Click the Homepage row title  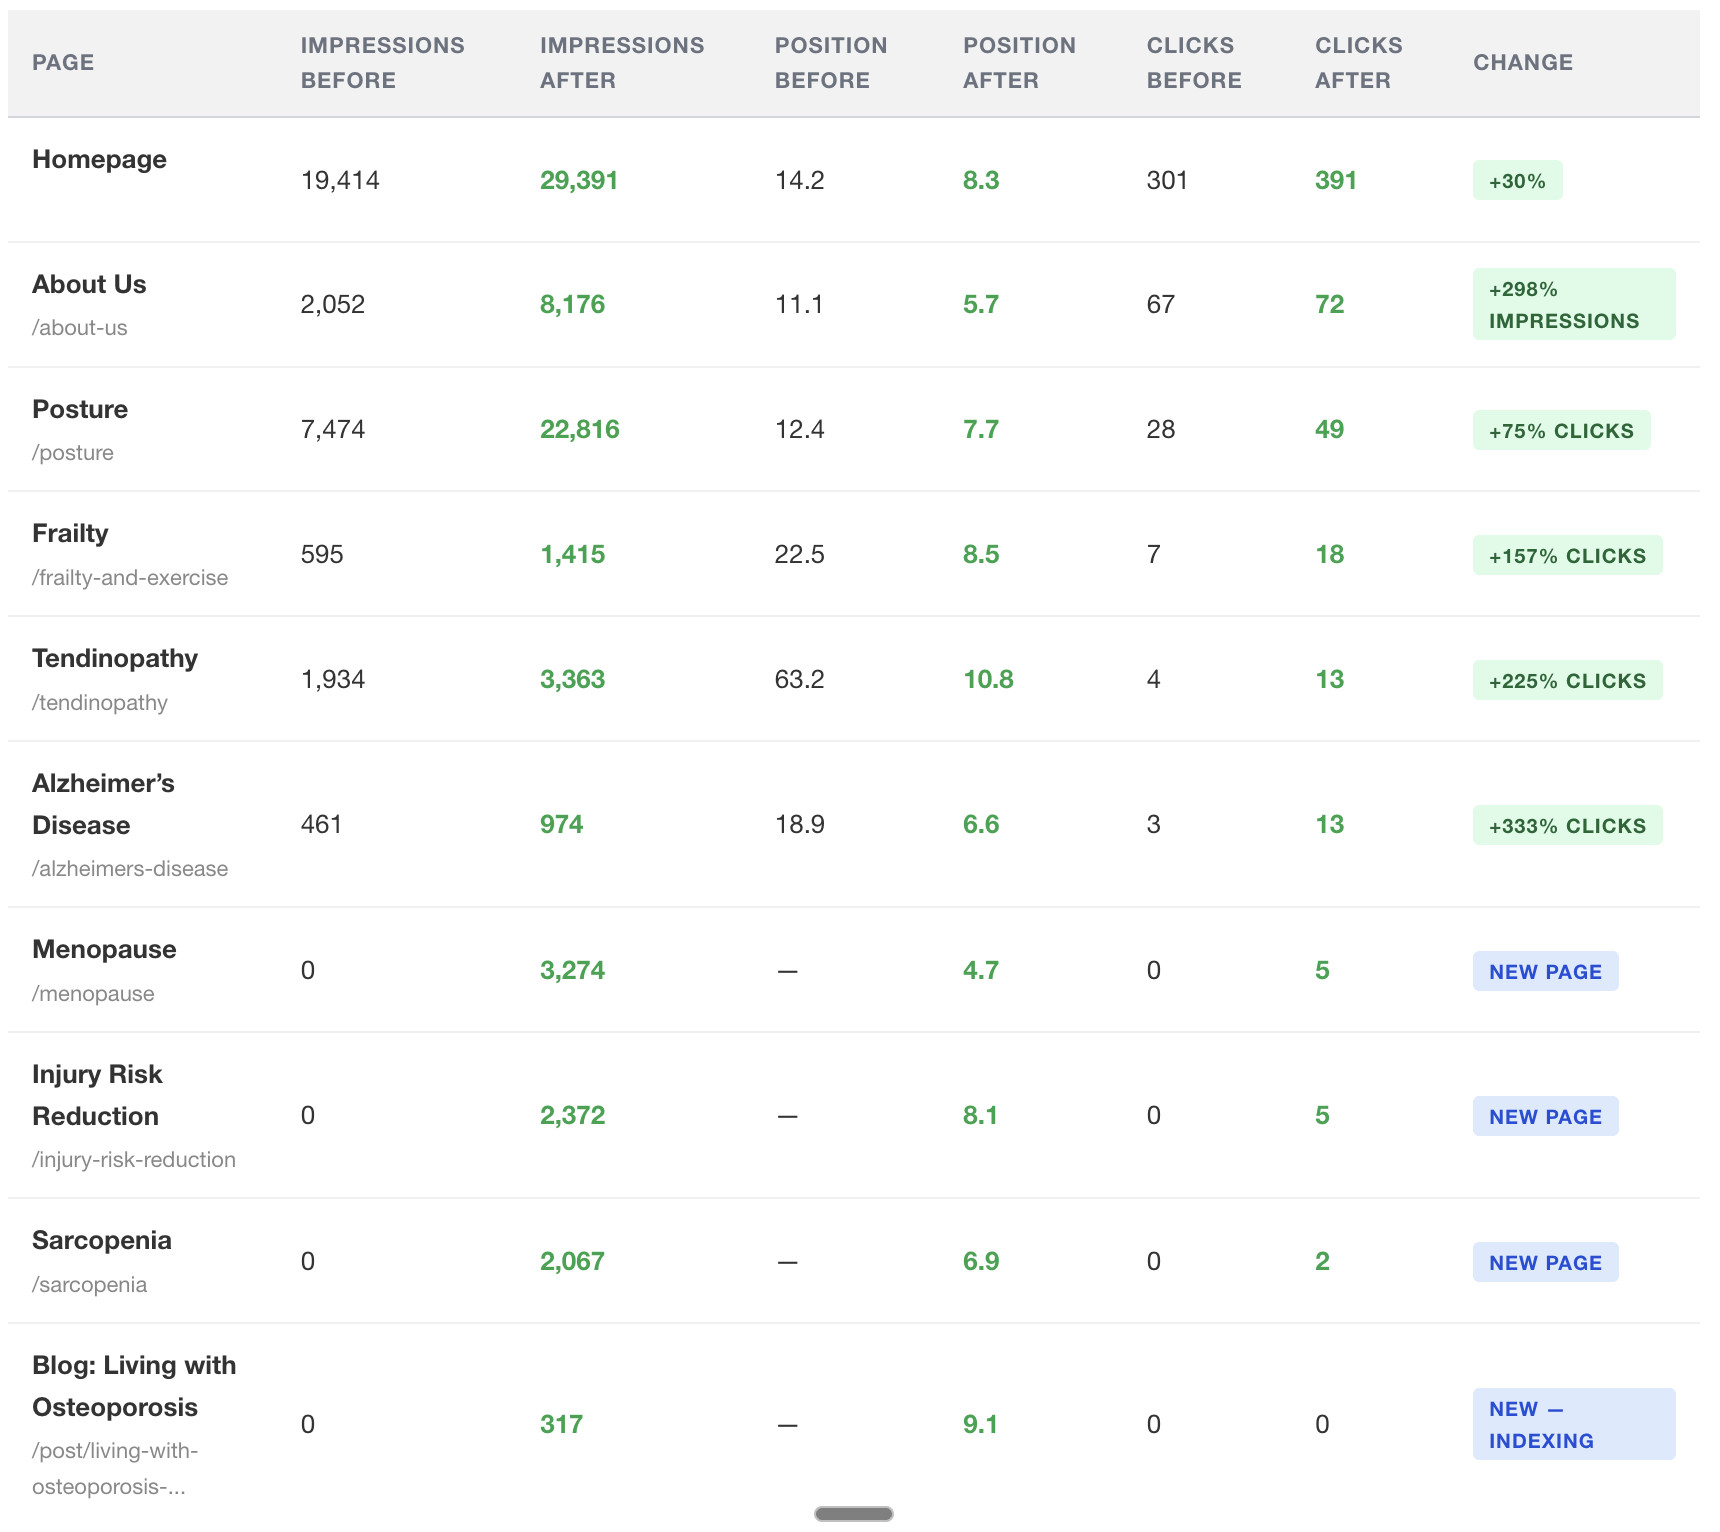click(x=99, y=160)
